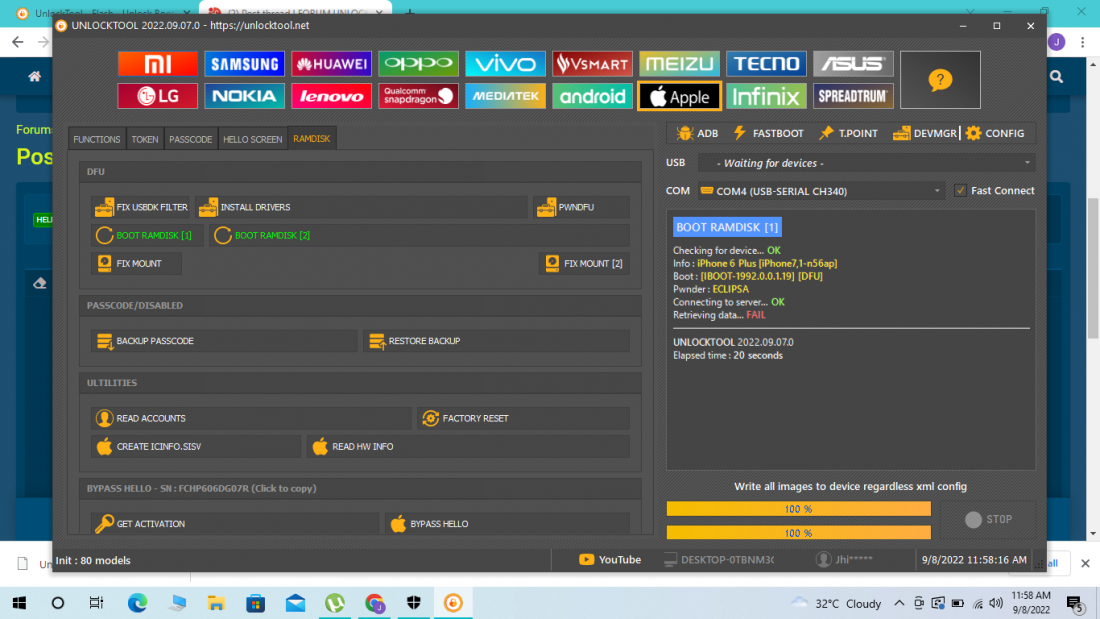The height and width of the screenshot is (619, 1100).
Task: Select the Android logo
Action: click(592, 96)
